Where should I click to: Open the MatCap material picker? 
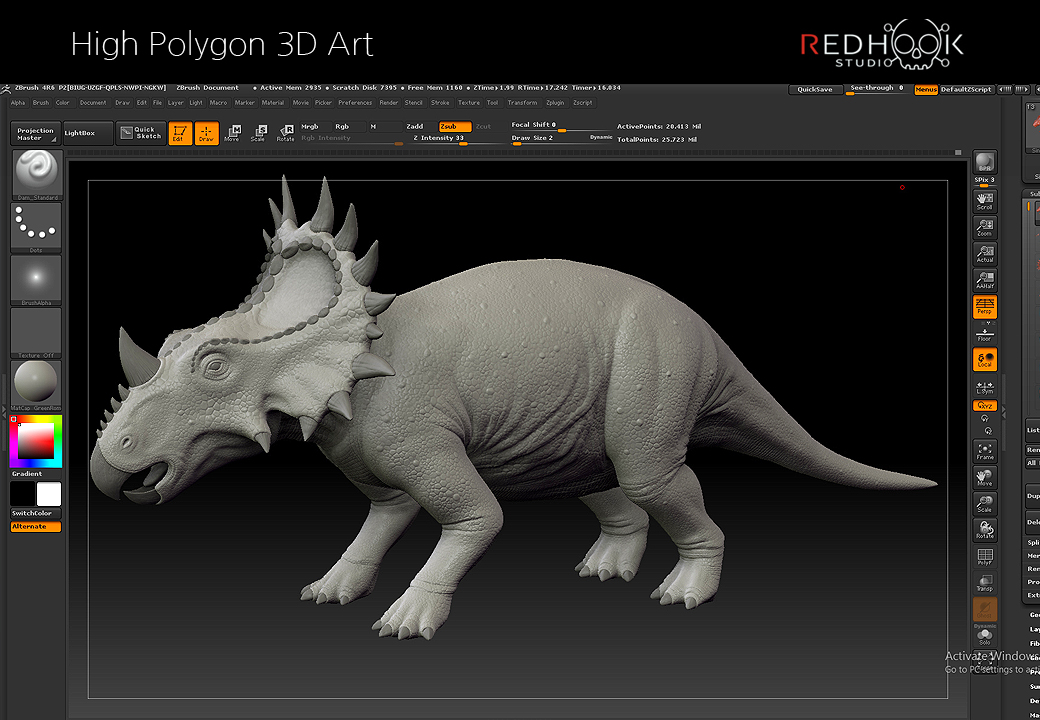pos(37,386)
